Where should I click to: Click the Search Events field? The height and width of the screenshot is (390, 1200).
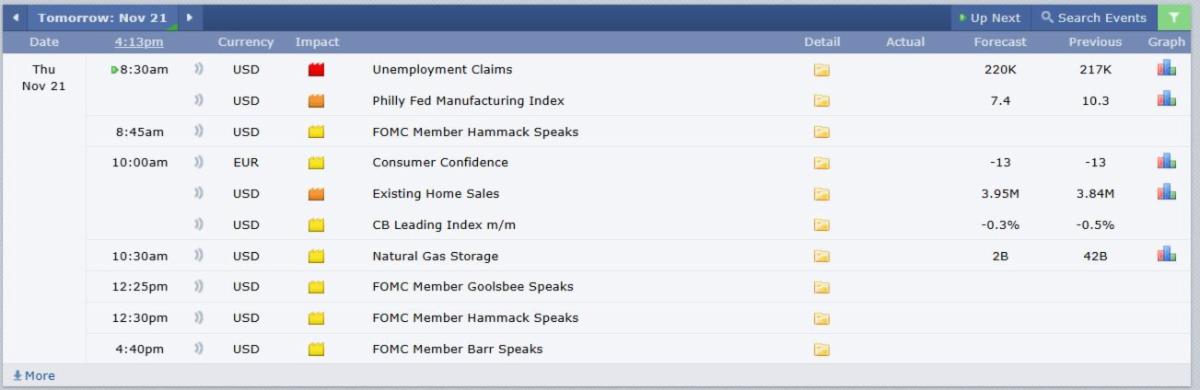(1093, 18)
